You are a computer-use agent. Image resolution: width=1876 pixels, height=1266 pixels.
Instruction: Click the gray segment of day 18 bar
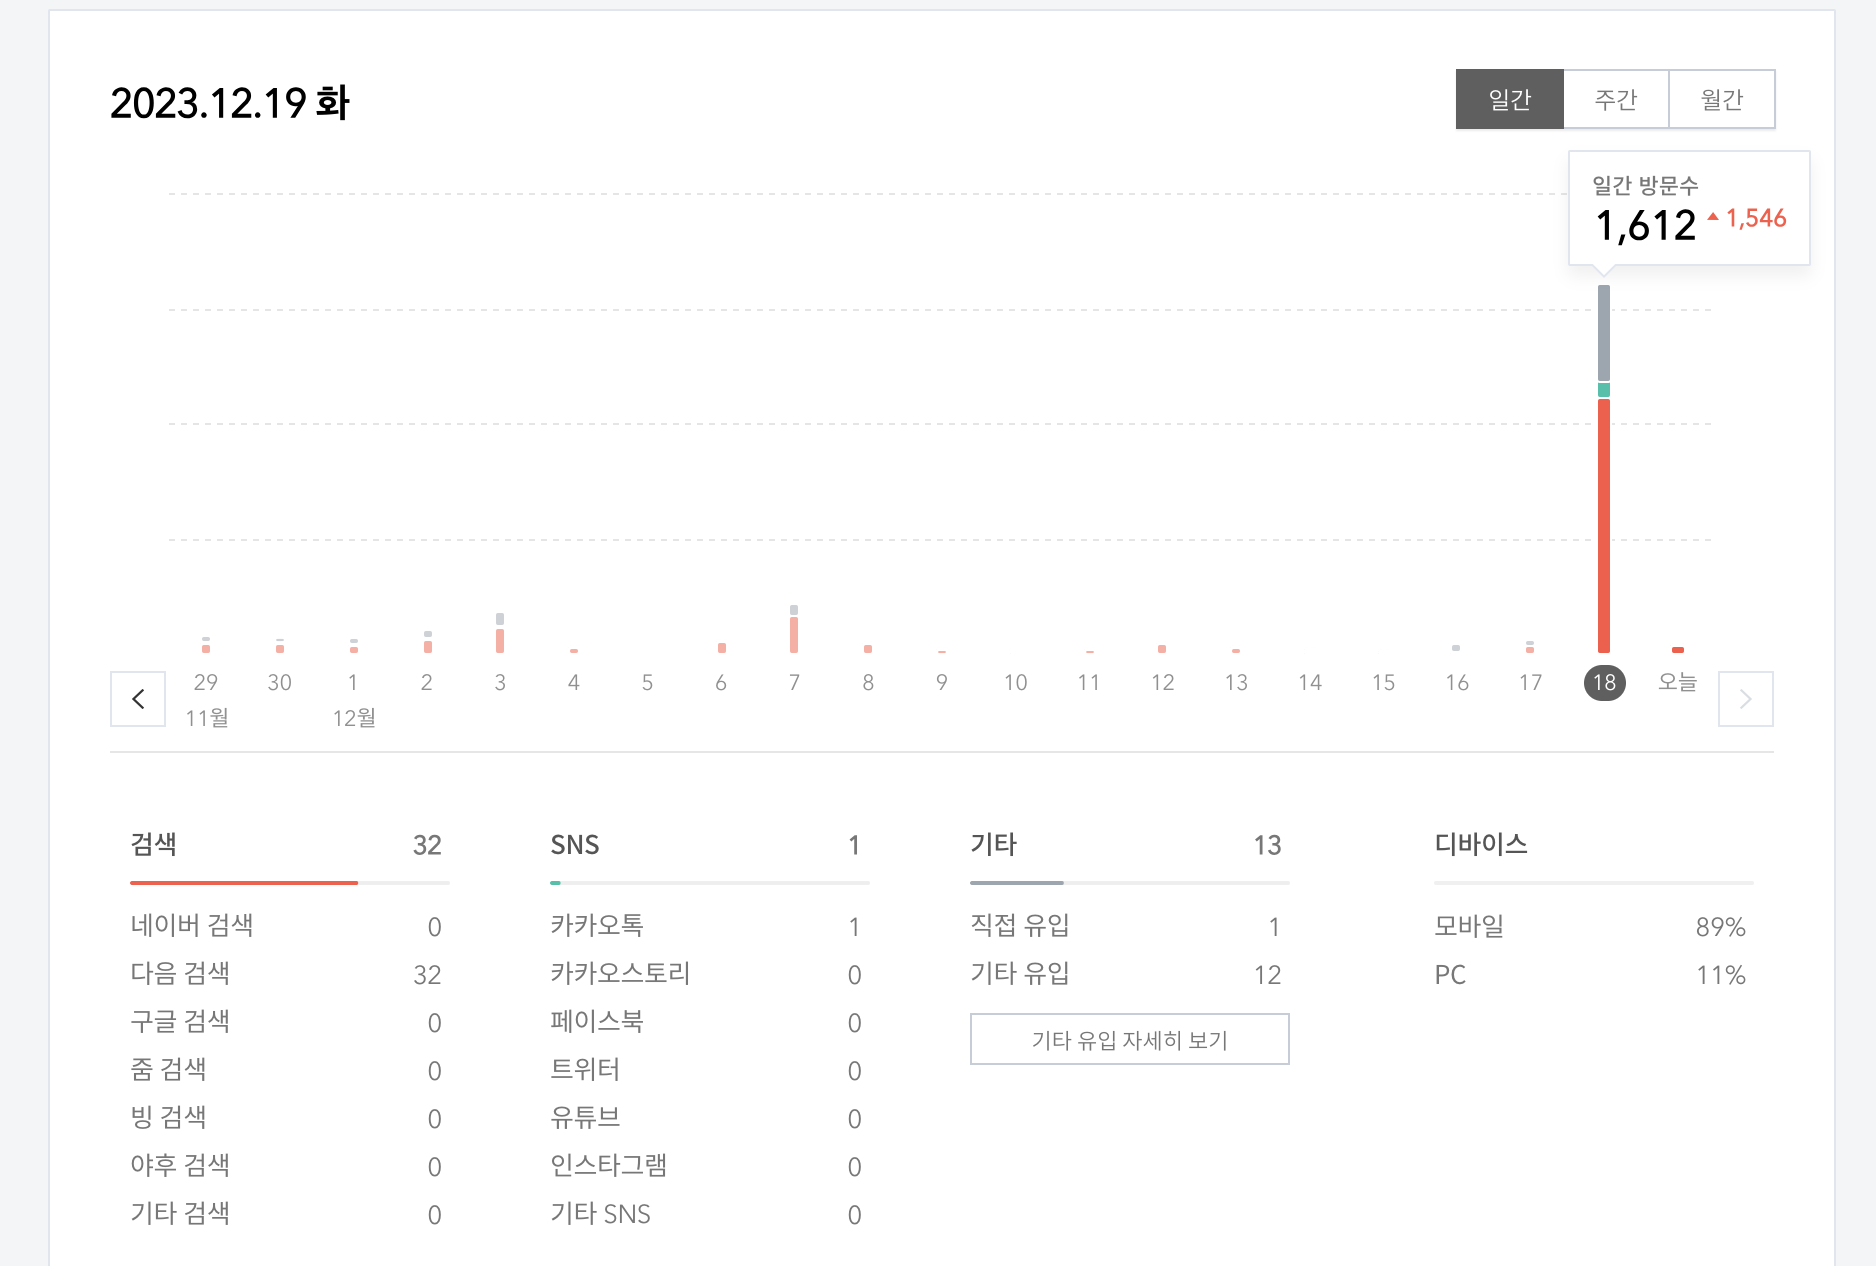pyautogui.click(x=1604, y=332)
